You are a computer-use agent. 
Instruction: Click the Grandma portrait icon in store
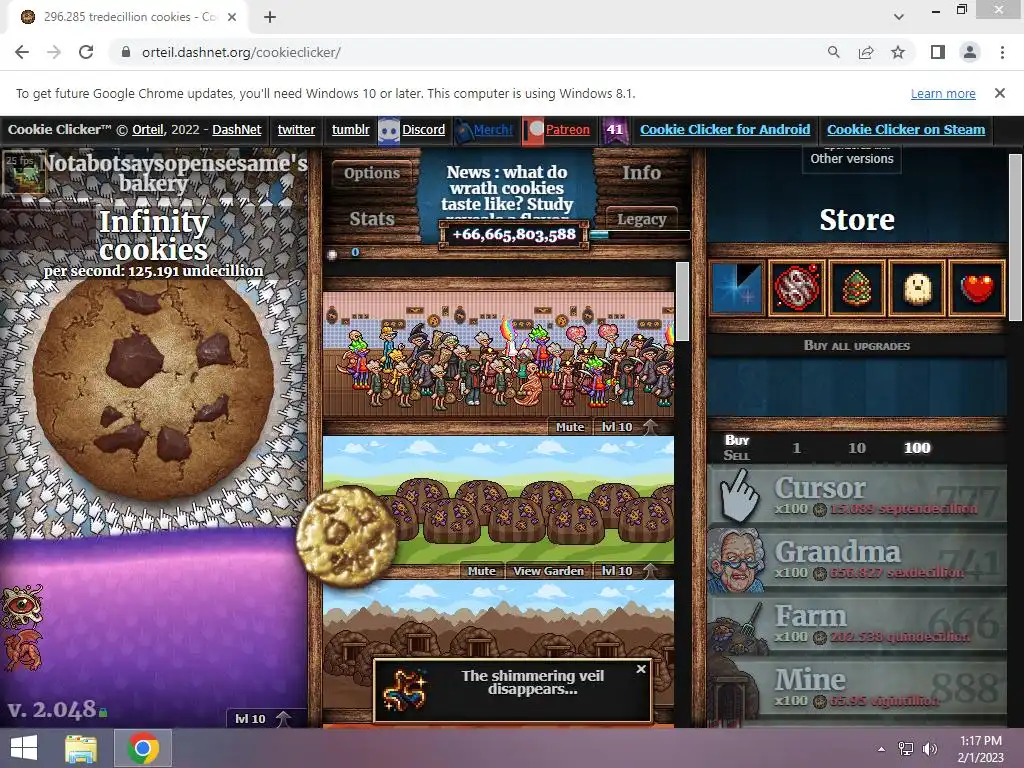click(x=737, y=560)
